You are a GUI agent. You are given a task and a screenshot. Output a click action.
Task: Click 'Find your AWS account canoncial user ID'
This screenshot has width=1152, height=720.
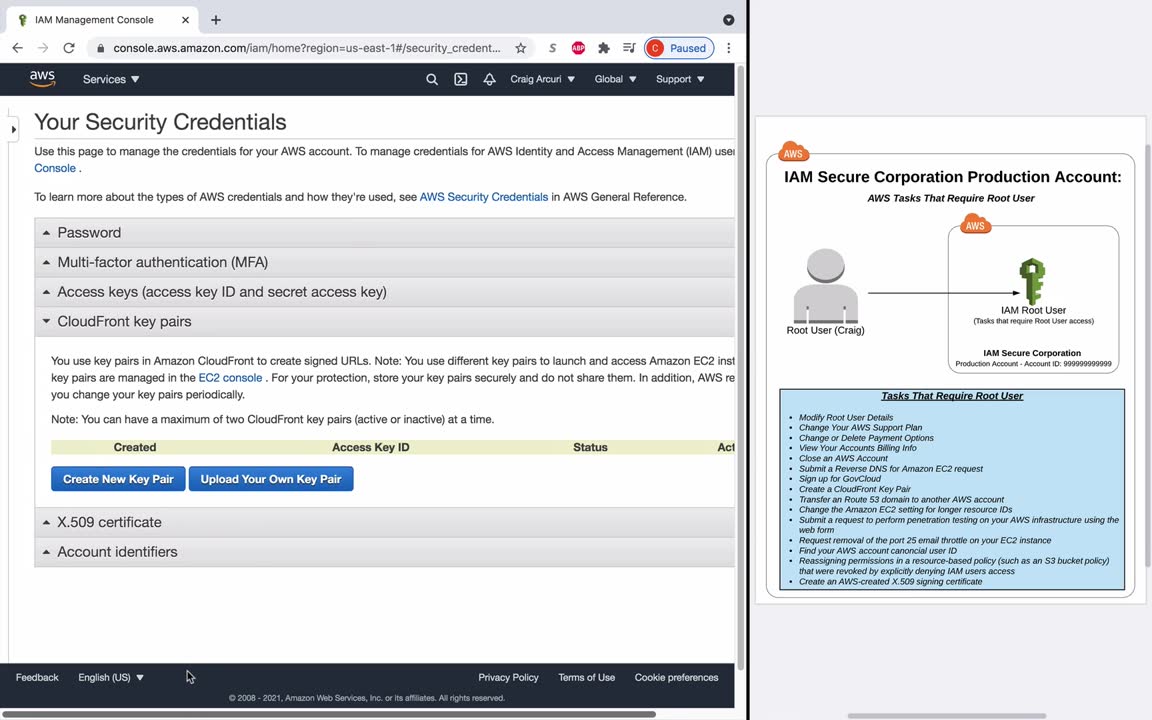877,550
